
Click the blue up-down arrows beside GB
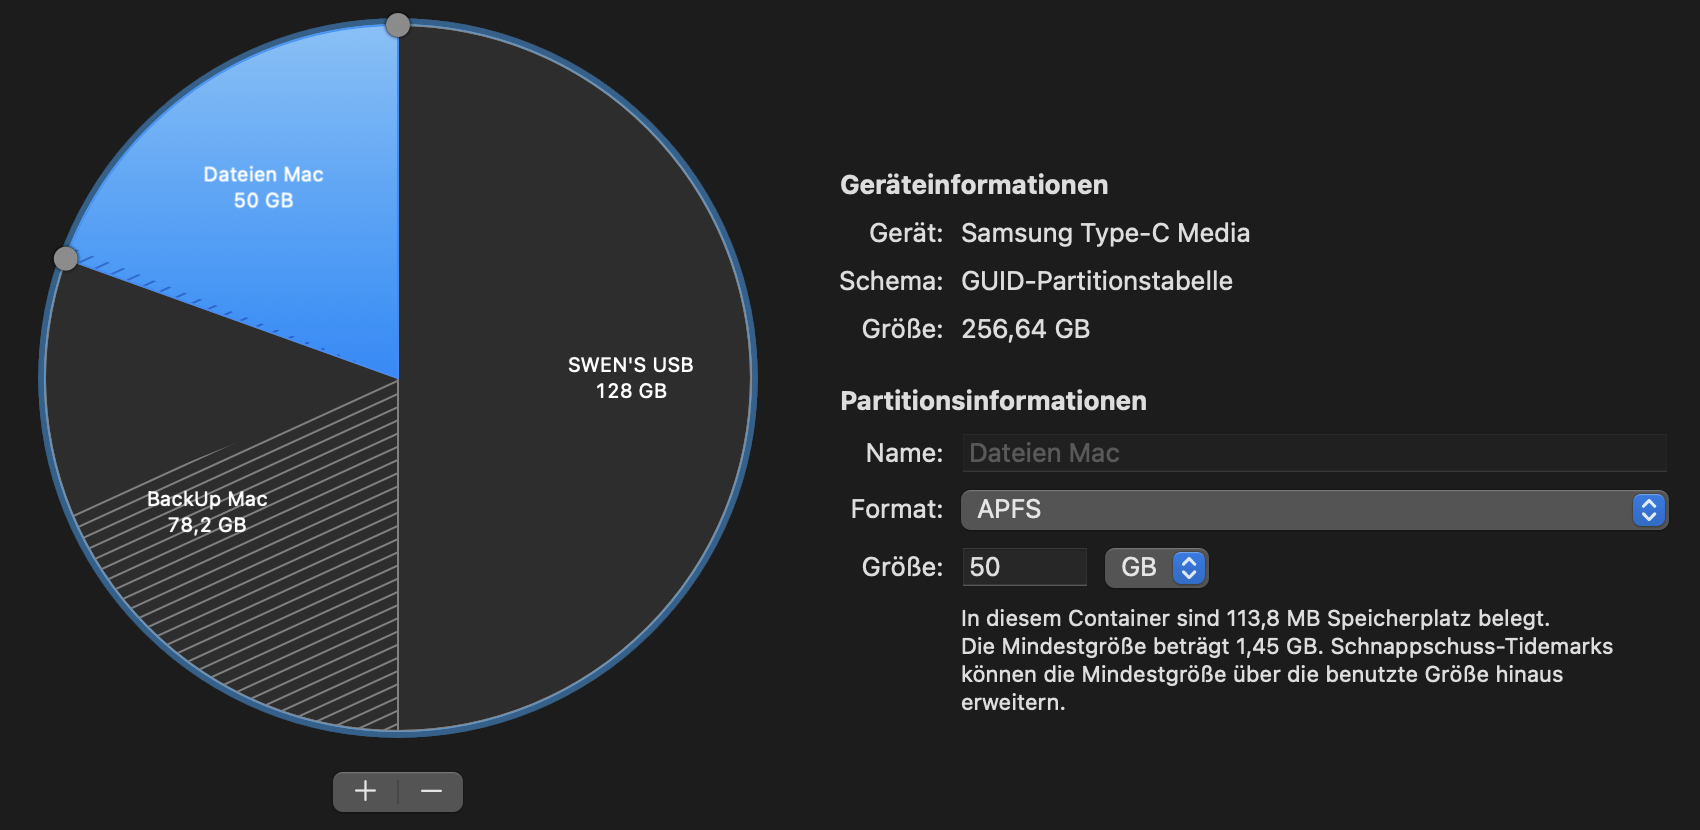(x=1189, y=568)
